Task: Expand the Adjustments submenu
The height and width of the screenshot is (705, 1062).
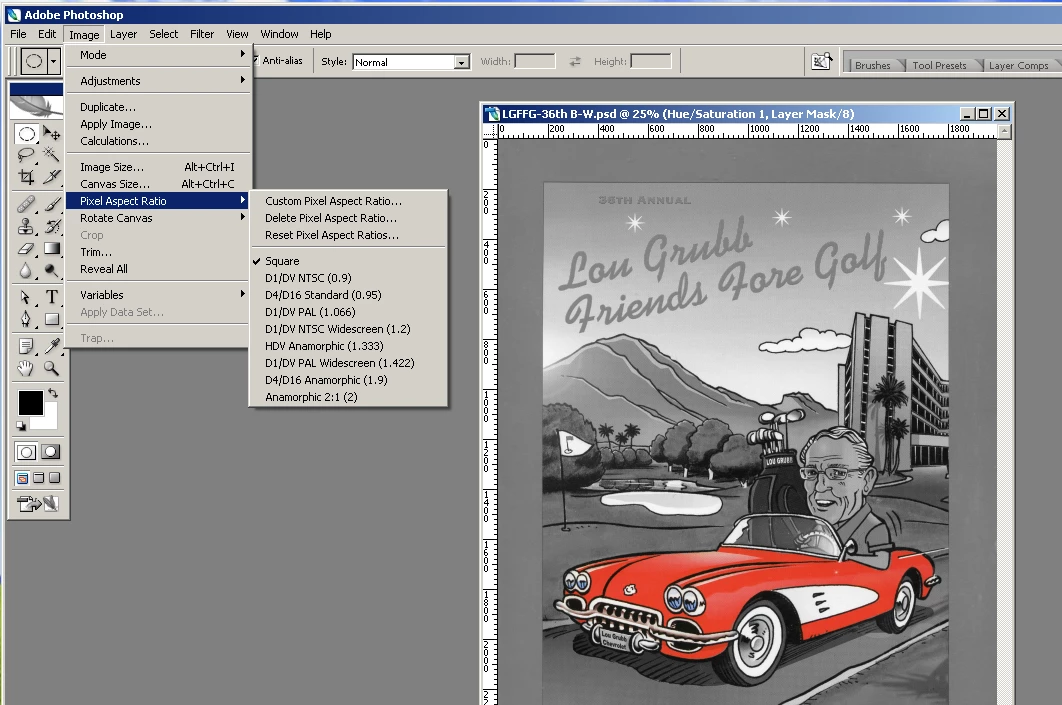Action: coord(159,81)
